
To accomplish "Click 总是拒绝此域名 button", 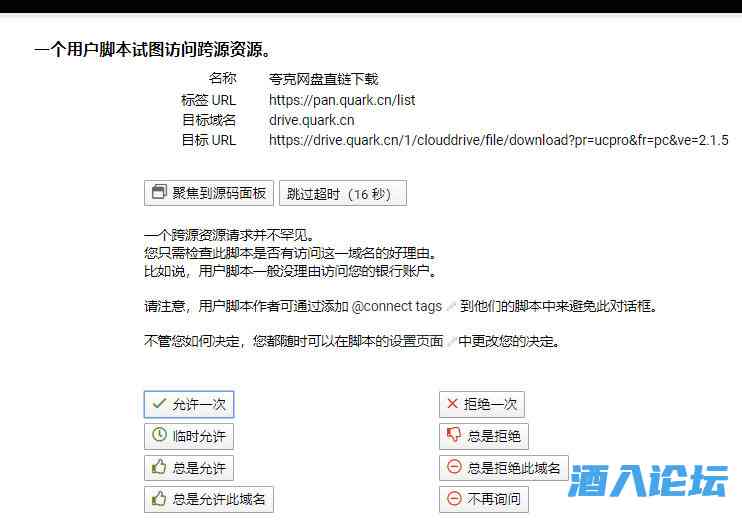I will pyautogui.click(x=504, y=468).
